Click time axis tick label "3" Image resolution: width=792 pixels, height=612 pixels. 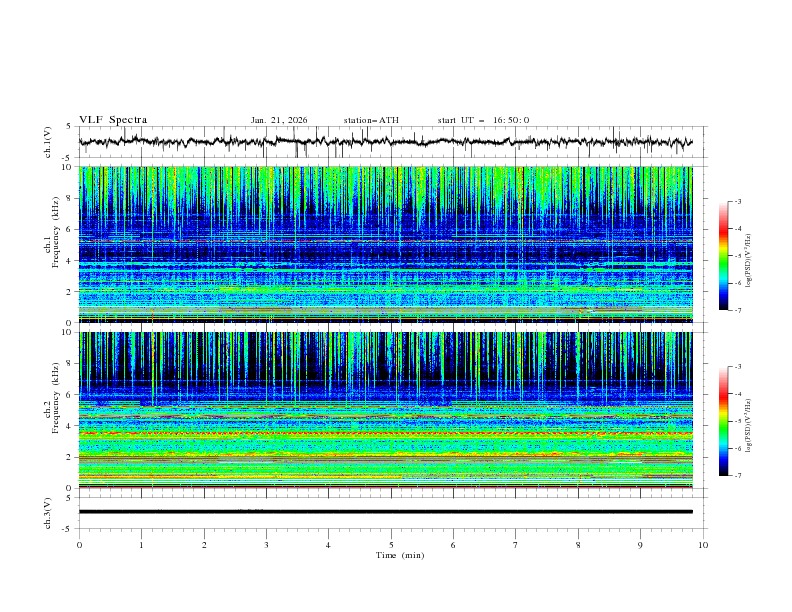point(266,545)
